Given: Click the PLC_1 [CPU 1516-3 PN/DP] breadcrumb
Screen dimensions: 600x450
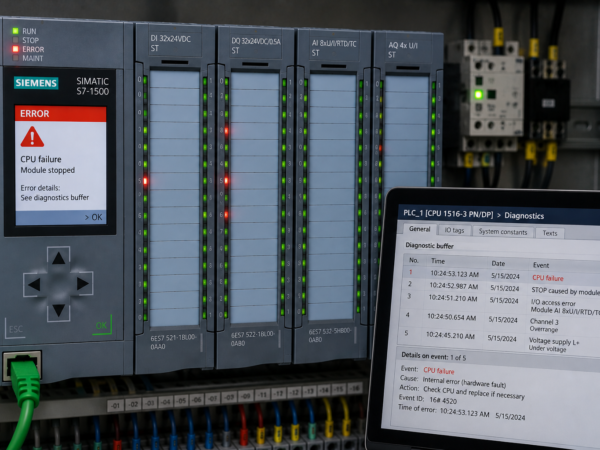Looking at the screenshot, I should [448, 214].
